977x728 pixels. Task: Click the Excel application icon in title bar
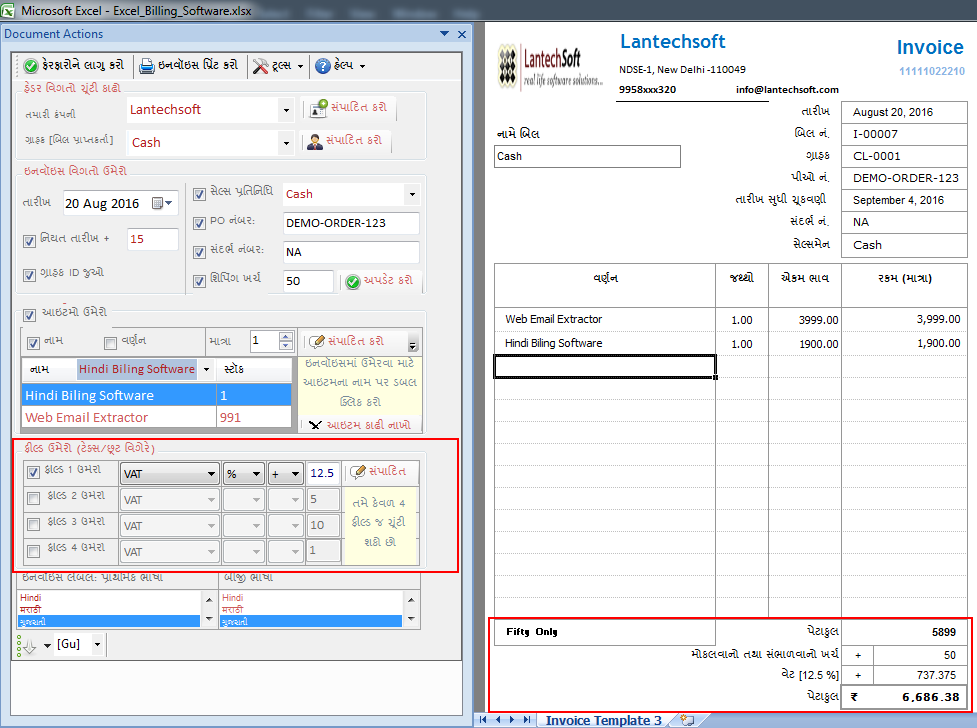[x=7, y=11]
